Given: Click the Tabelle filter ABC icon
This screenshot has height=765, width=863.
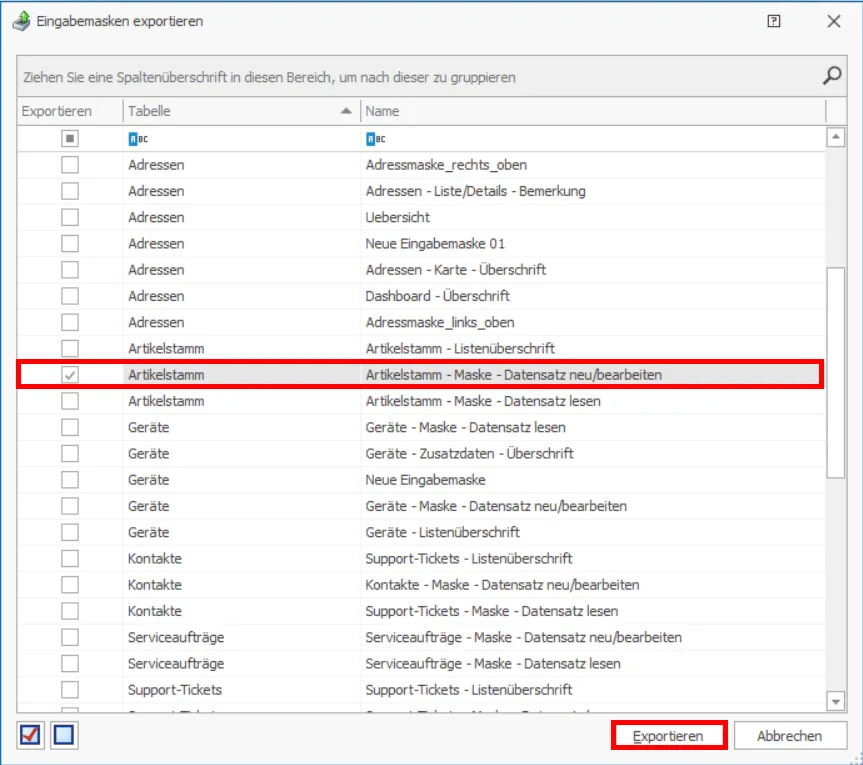Looking at the screenshot, I should (138, 139).
